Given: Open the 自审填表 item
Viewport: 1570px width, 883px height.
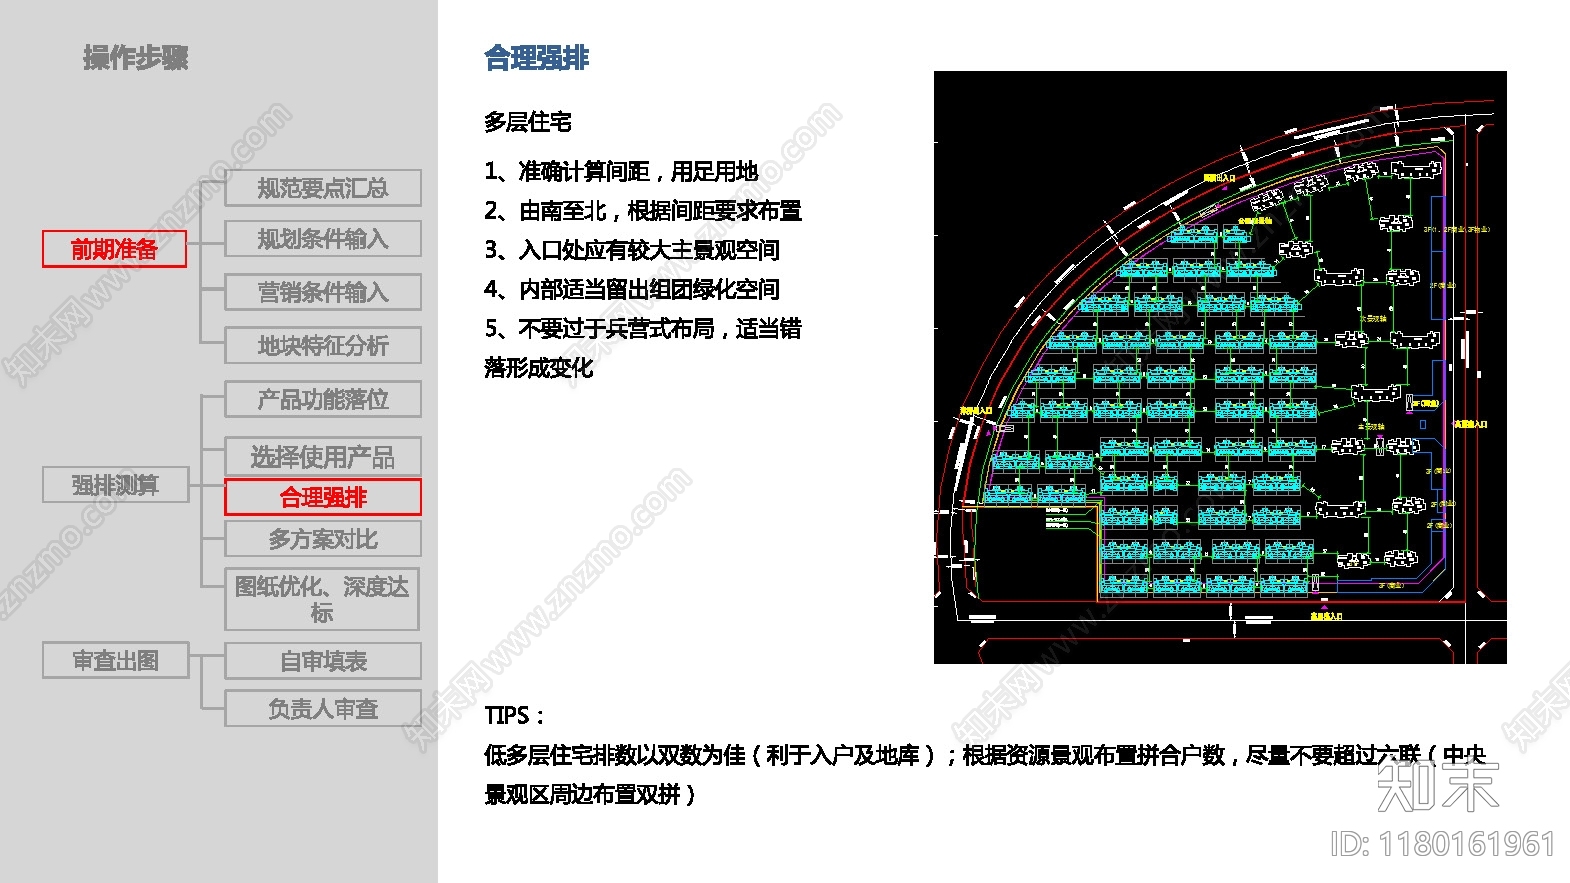Looking at the screenshot, I should 323,661.
